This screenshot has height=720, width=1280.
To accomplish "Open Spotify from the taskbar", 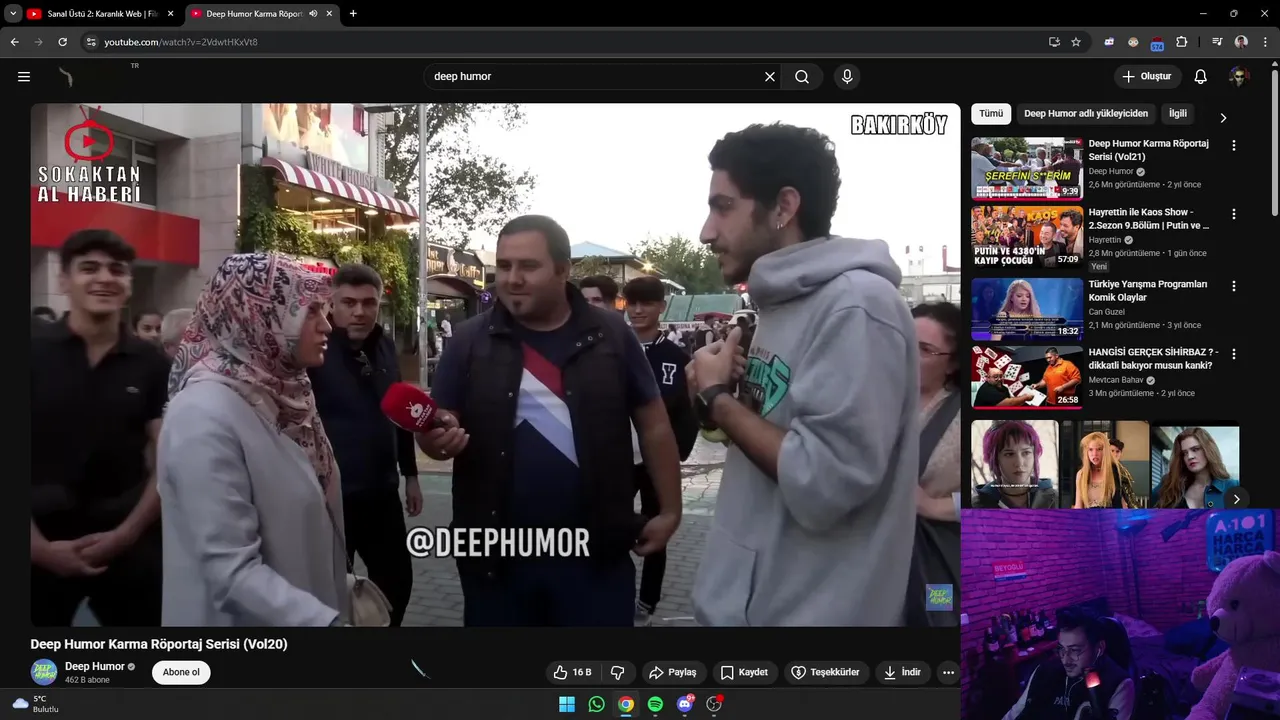I will pos(655,704).
